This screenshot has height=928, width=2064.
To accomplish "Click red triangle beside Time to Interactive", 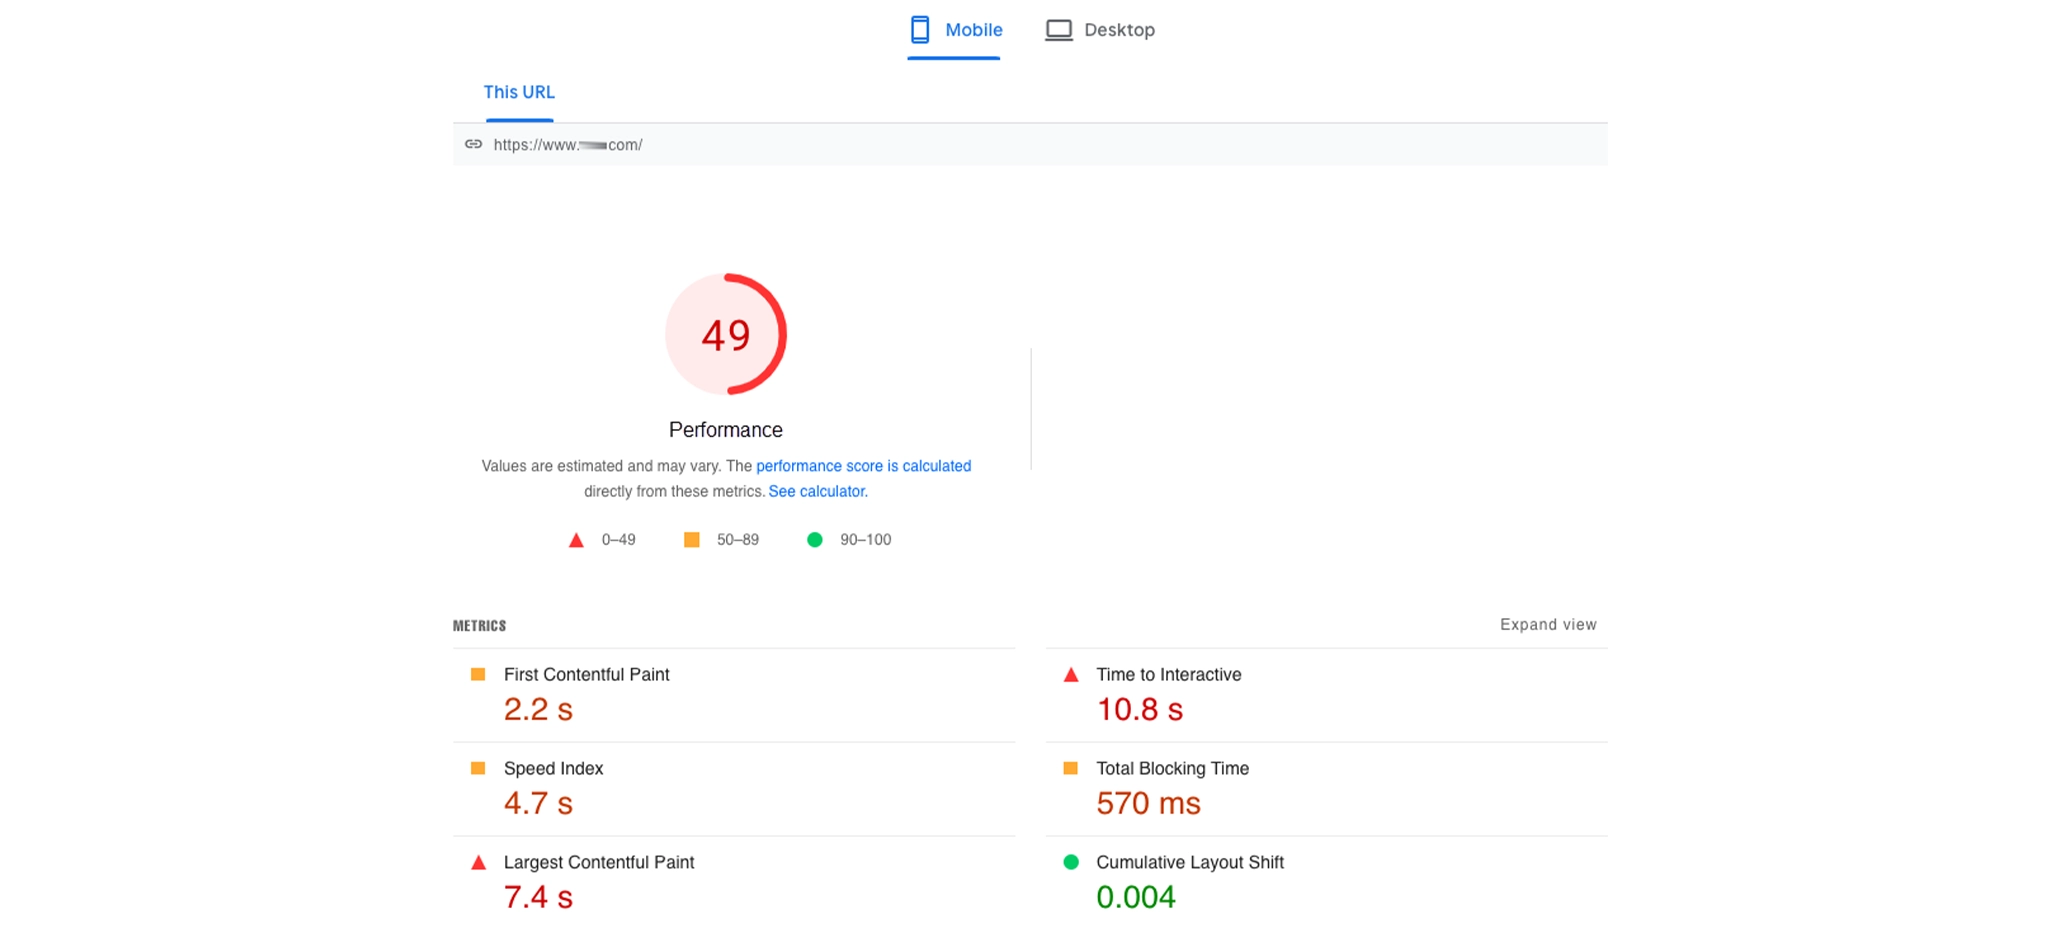I will tap(1071, 675).
